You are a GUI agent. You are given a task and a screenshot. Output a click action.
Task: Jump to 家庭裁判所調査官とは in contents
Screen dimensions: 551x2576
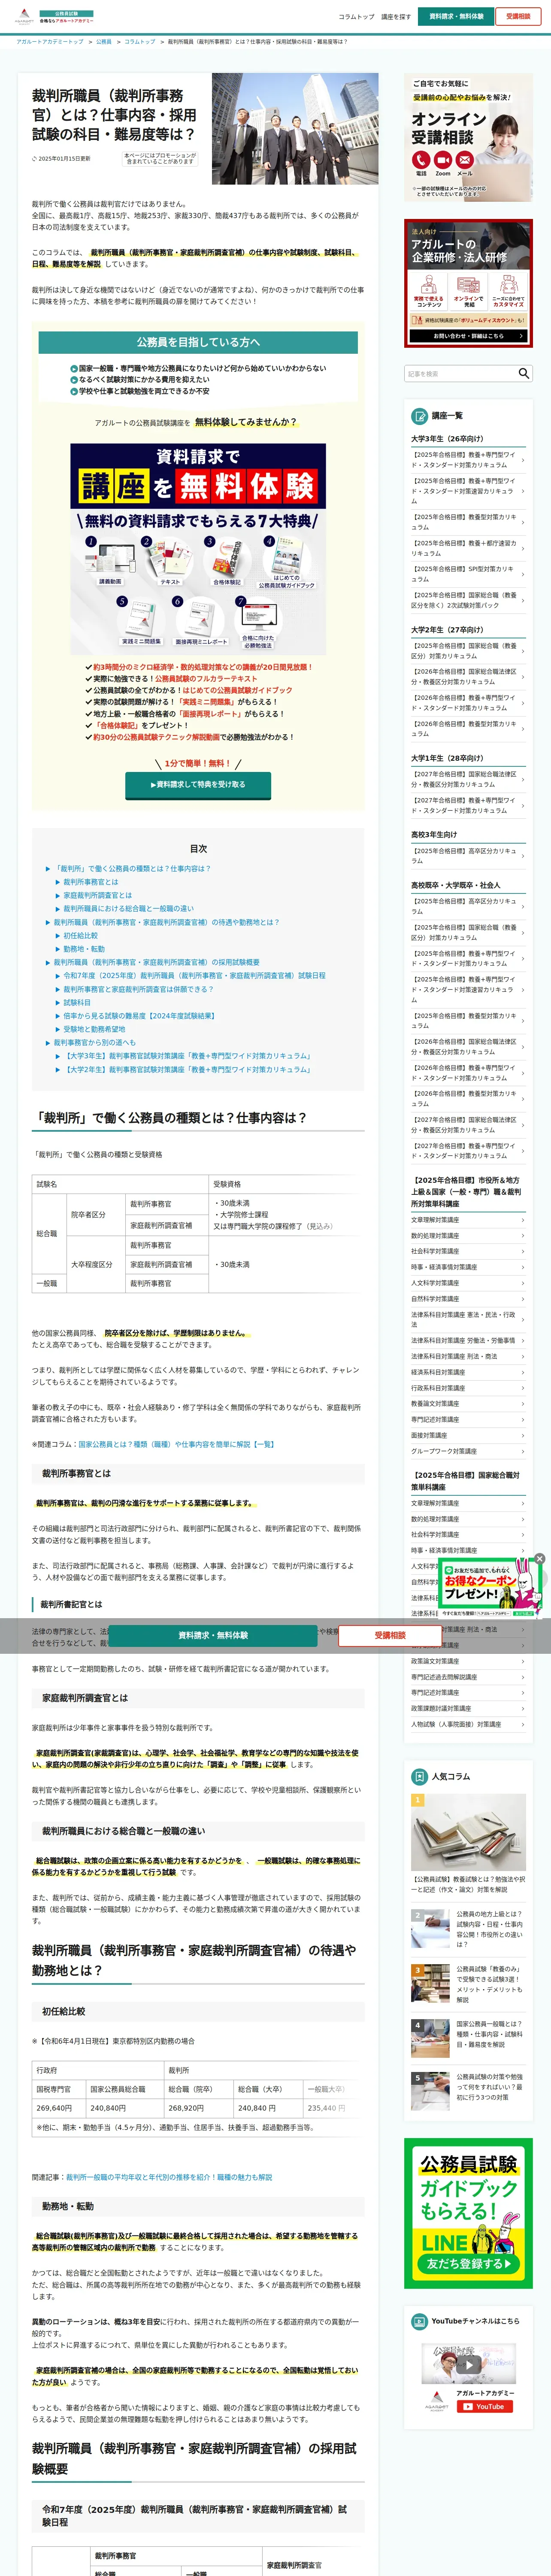[97, 895]
